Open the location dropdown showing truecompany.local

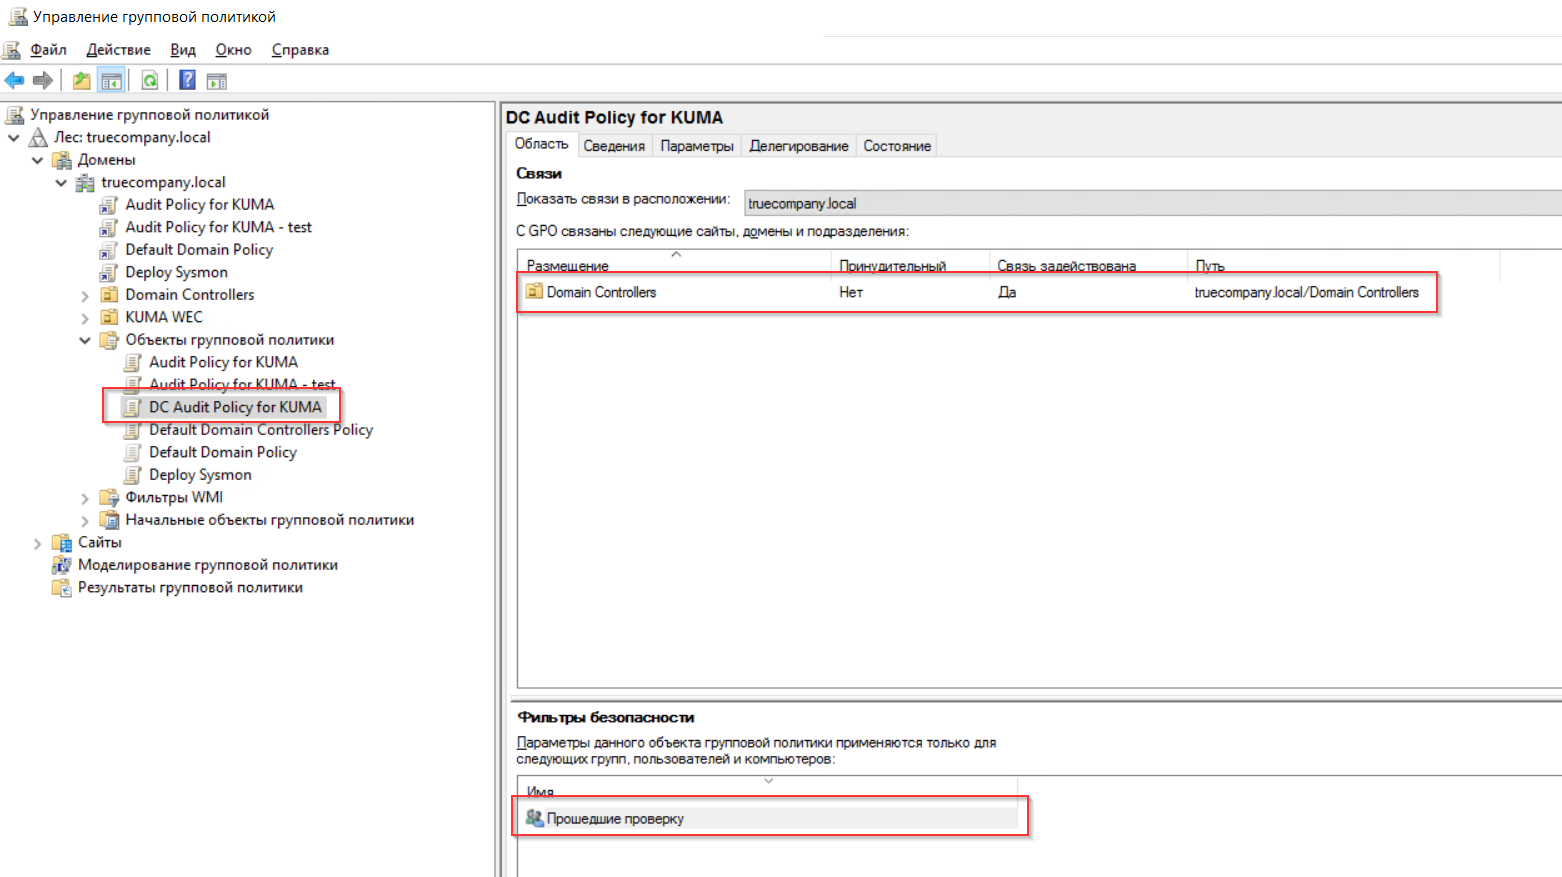point(1153,203)
